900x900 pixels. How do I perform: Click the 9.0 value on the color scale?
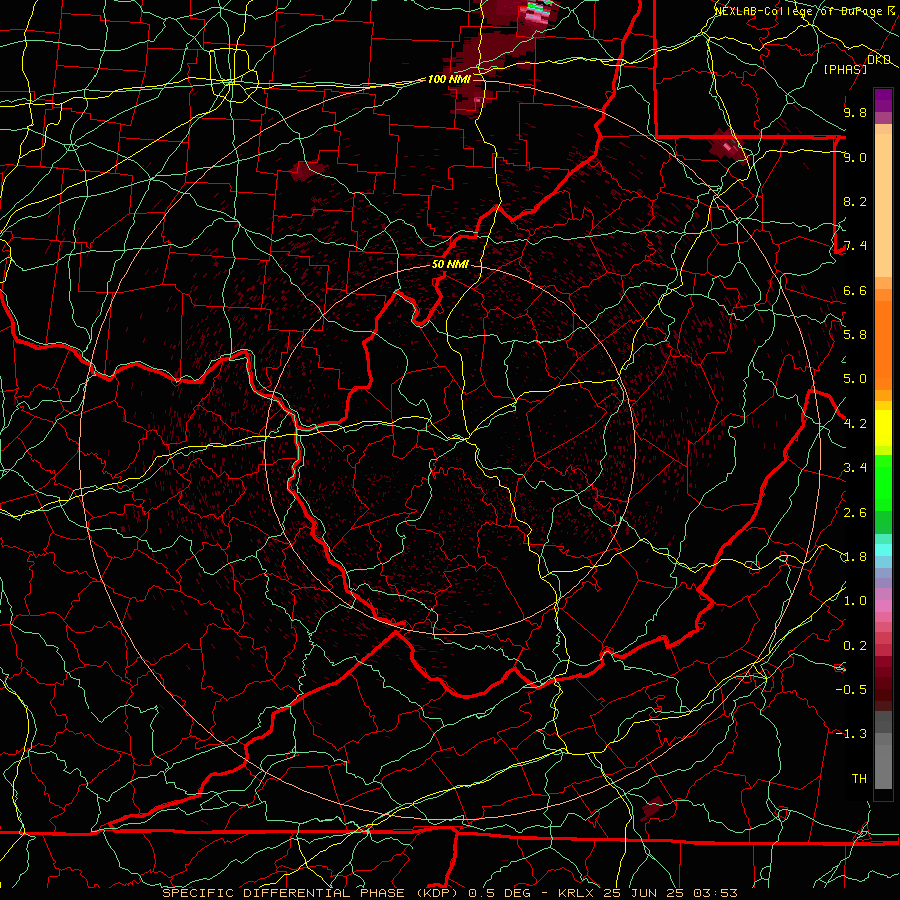855,157
